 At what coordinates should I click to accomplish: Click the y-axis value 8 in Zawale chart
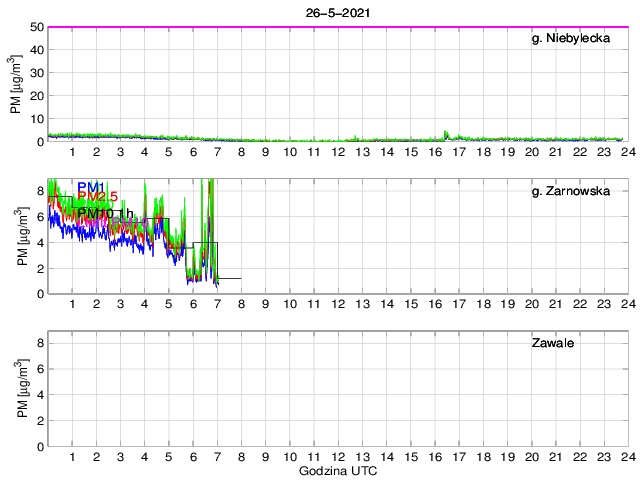40,343
